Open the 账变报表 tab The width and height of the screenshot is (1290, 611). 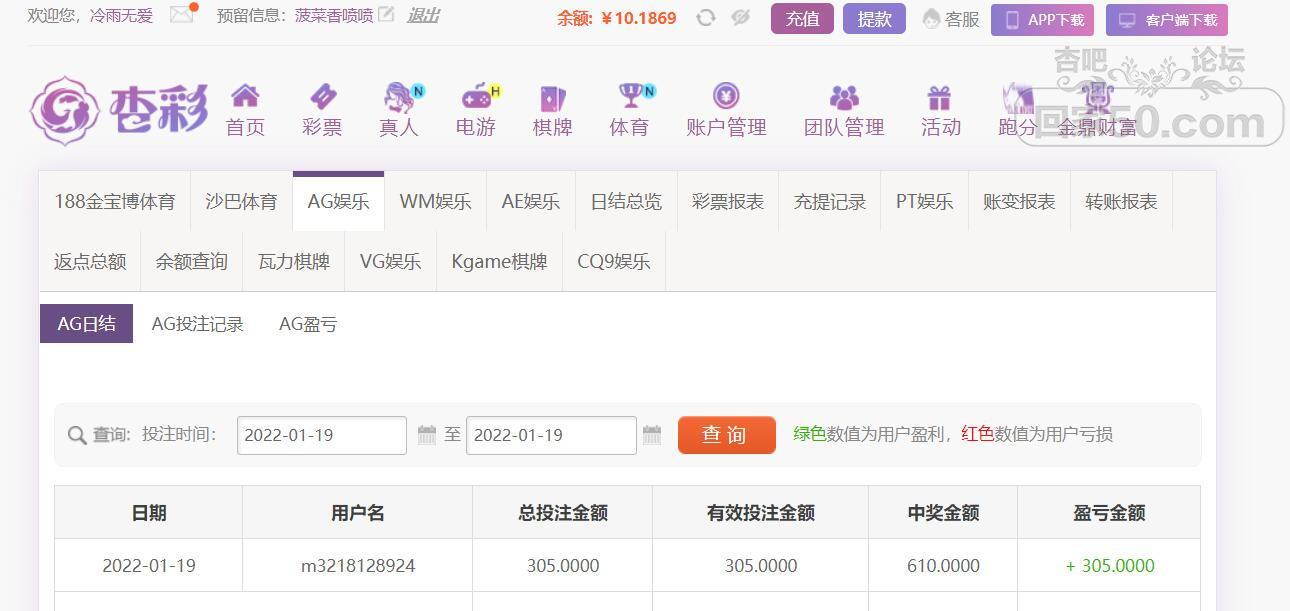tap(1019, 201)
